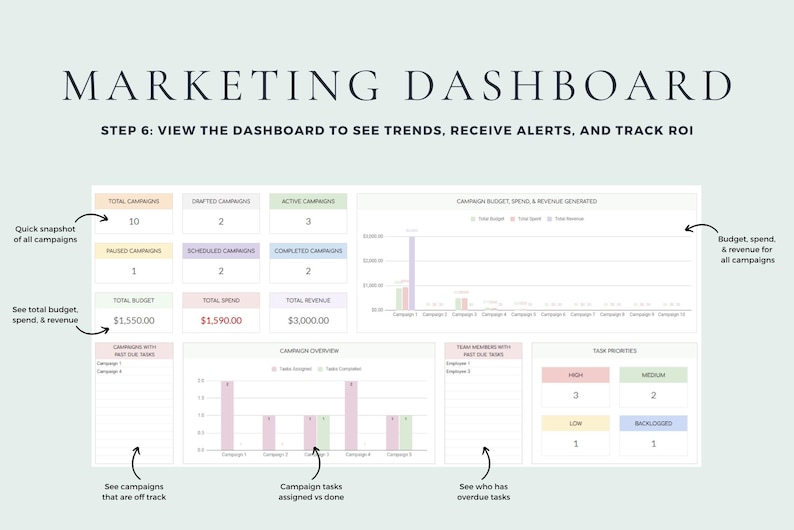Select Campaign 4 in past due tasks list
The width and height of the screenshot is (794, 530).
[109, 372]
